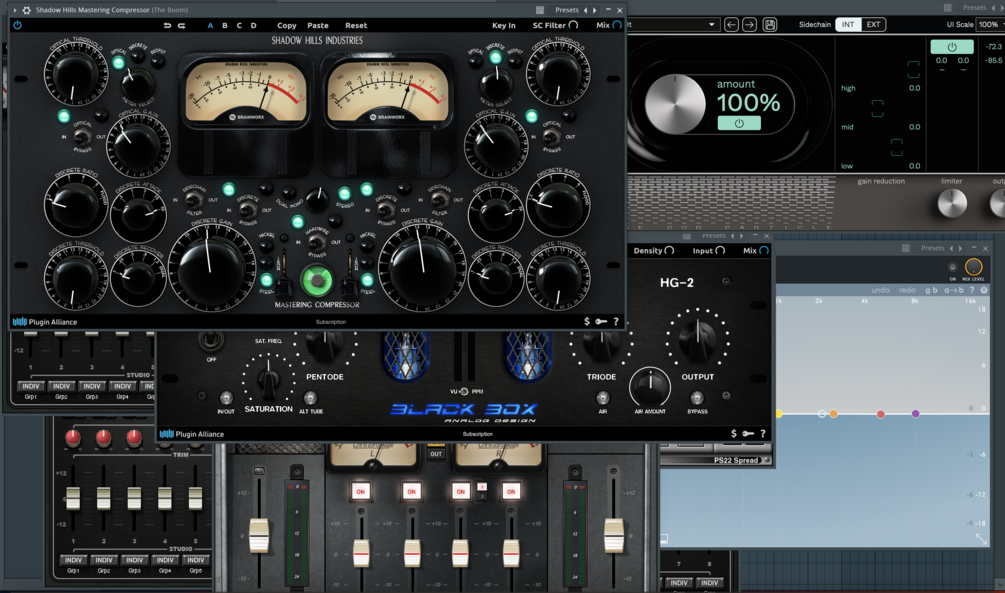Expand Shadow Hills window menu arrow
The height and width of the screenshot is (593, 1005).
click(x=15, y=10)
